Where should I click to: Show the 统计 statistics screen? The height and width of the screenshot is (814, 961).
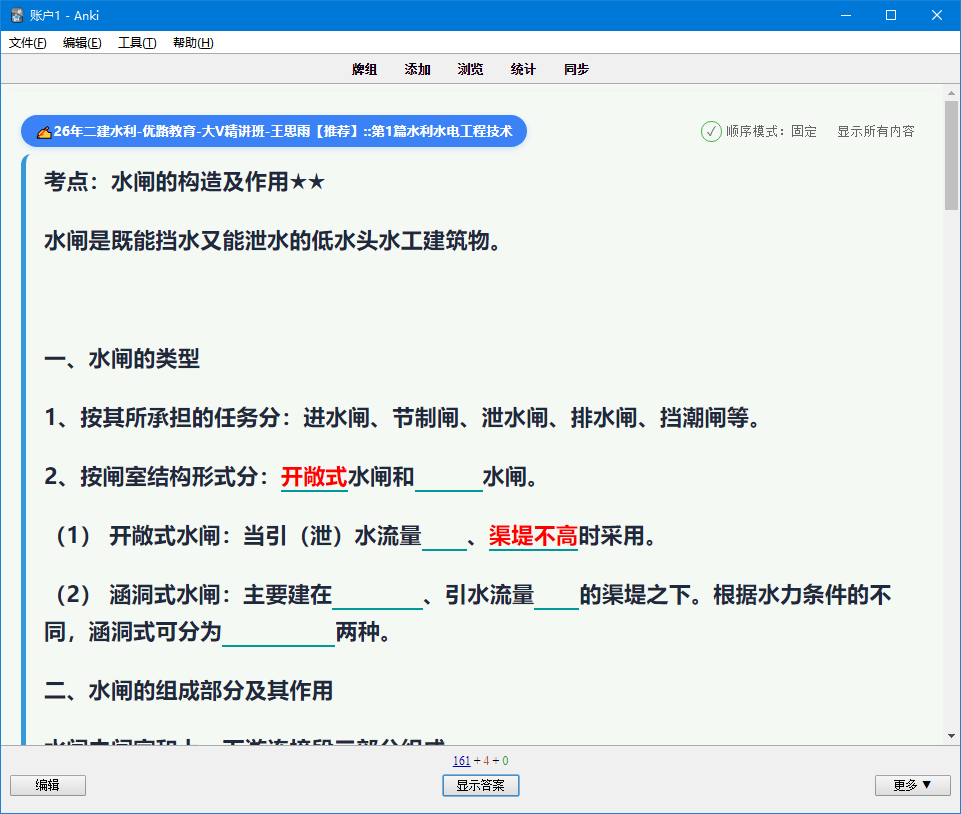coord(523,69)
